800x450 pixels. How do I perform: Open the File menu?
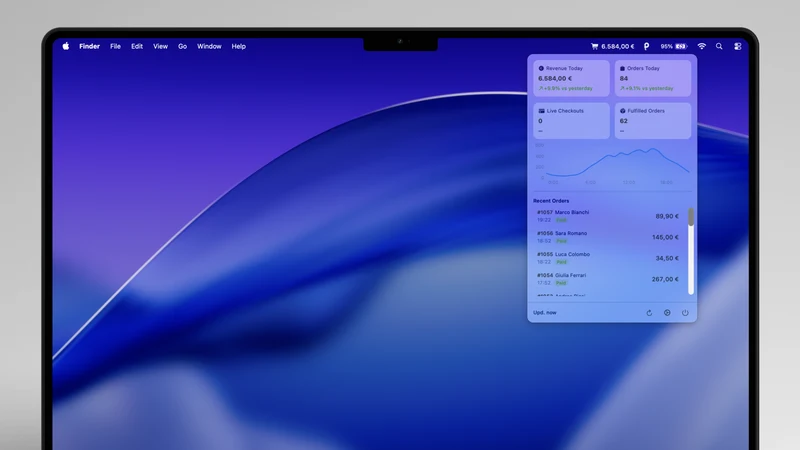(x=115, y=46)
